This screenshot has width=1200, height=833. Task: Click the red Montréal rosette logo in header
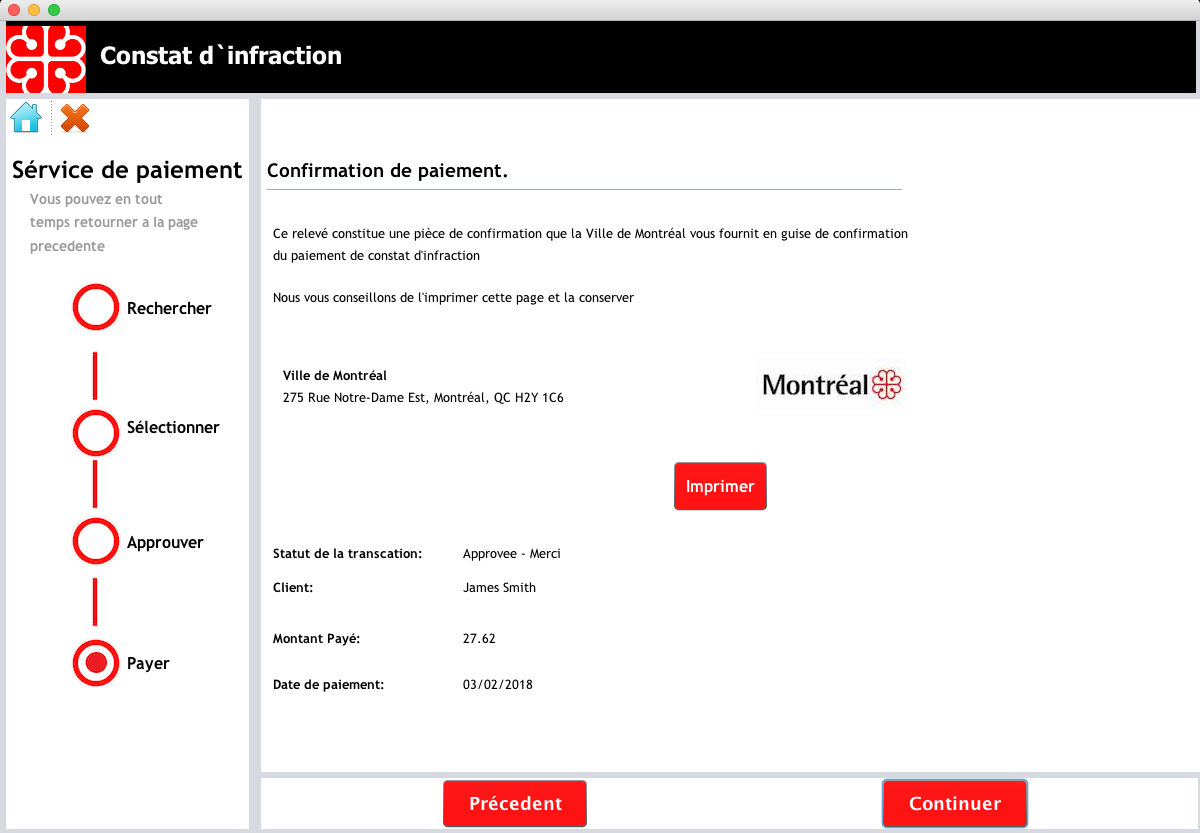point(46,57)
